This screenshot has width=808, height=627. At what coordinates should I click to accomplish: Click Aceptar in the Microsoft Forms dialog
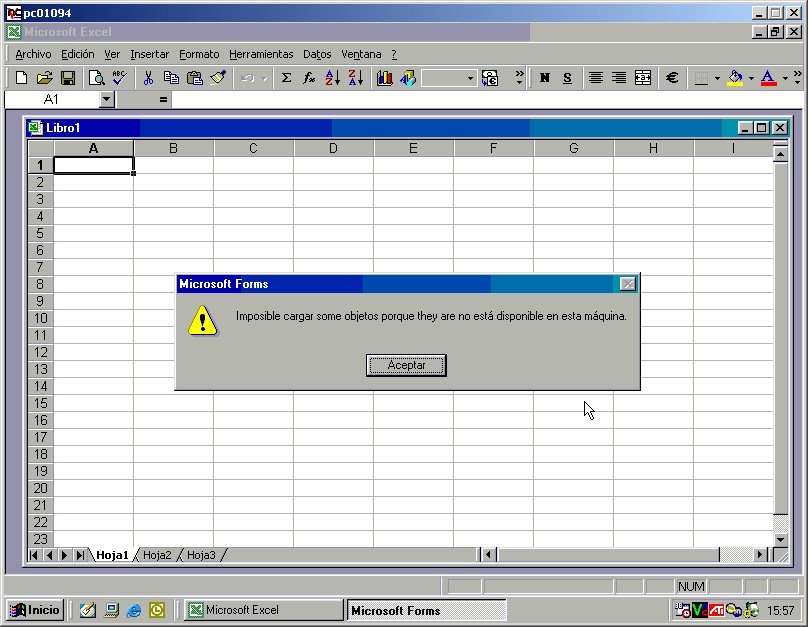[x=406, y=365]
